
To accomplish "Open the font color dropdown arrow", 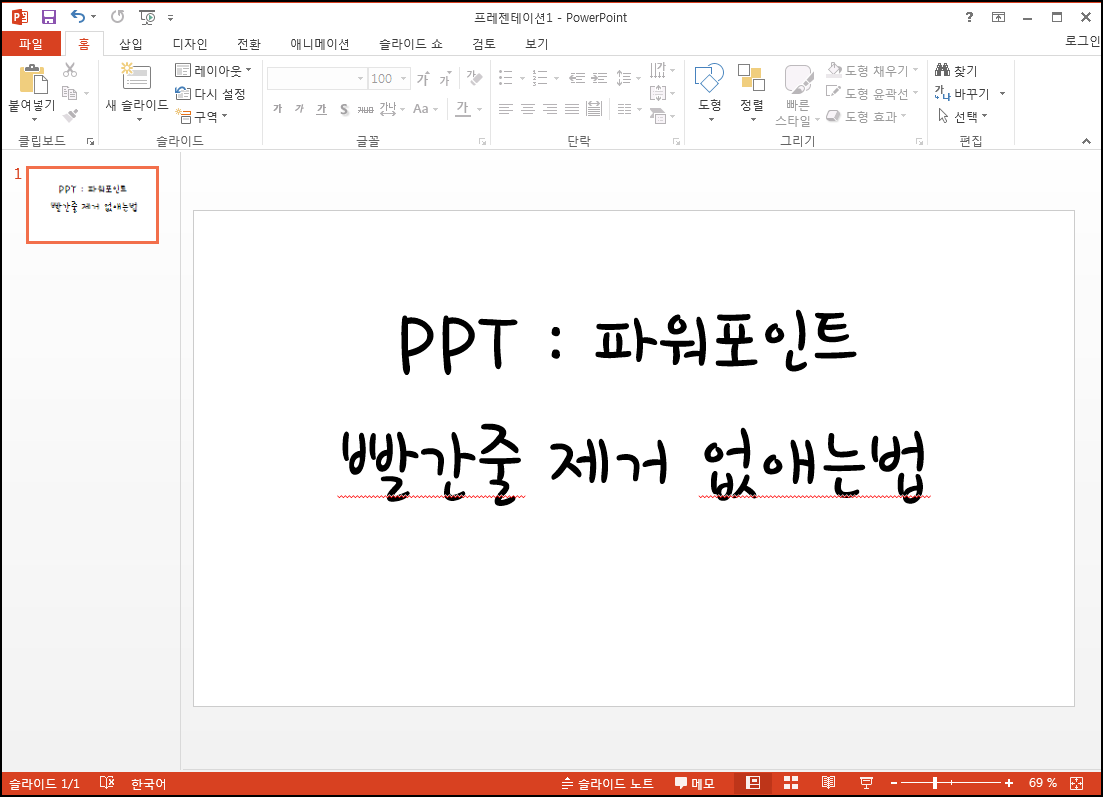I will coord(479,109).
